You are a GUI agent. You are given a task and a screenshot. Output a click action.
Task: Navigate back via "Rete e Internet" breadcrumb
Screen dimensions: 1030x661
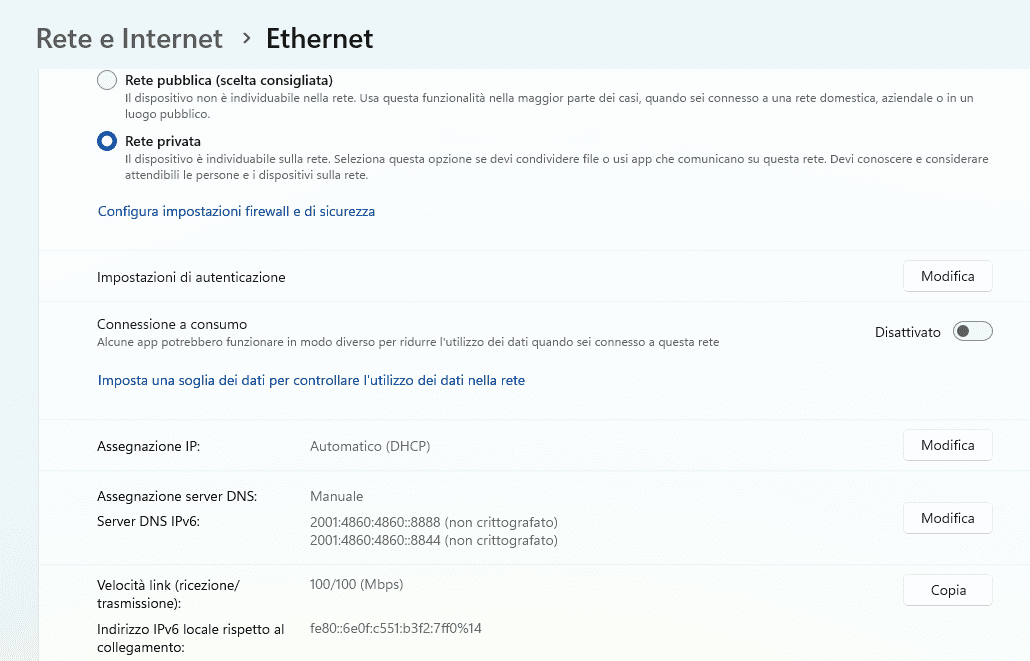coord(129,38)
